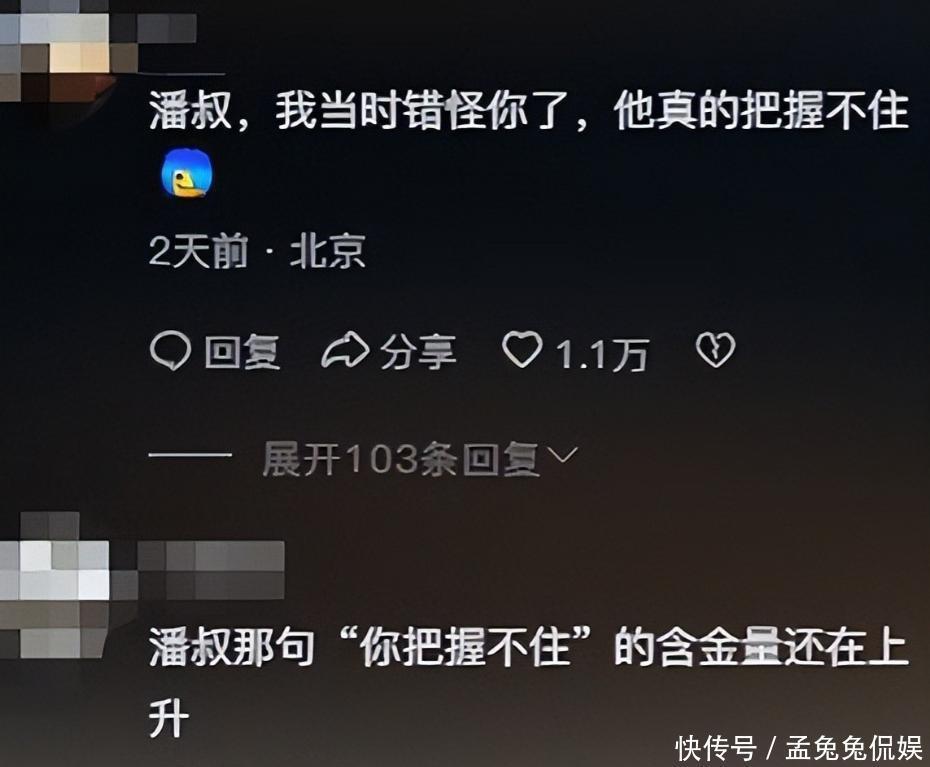Click the 分享 label to share

(x=418, y=351)
